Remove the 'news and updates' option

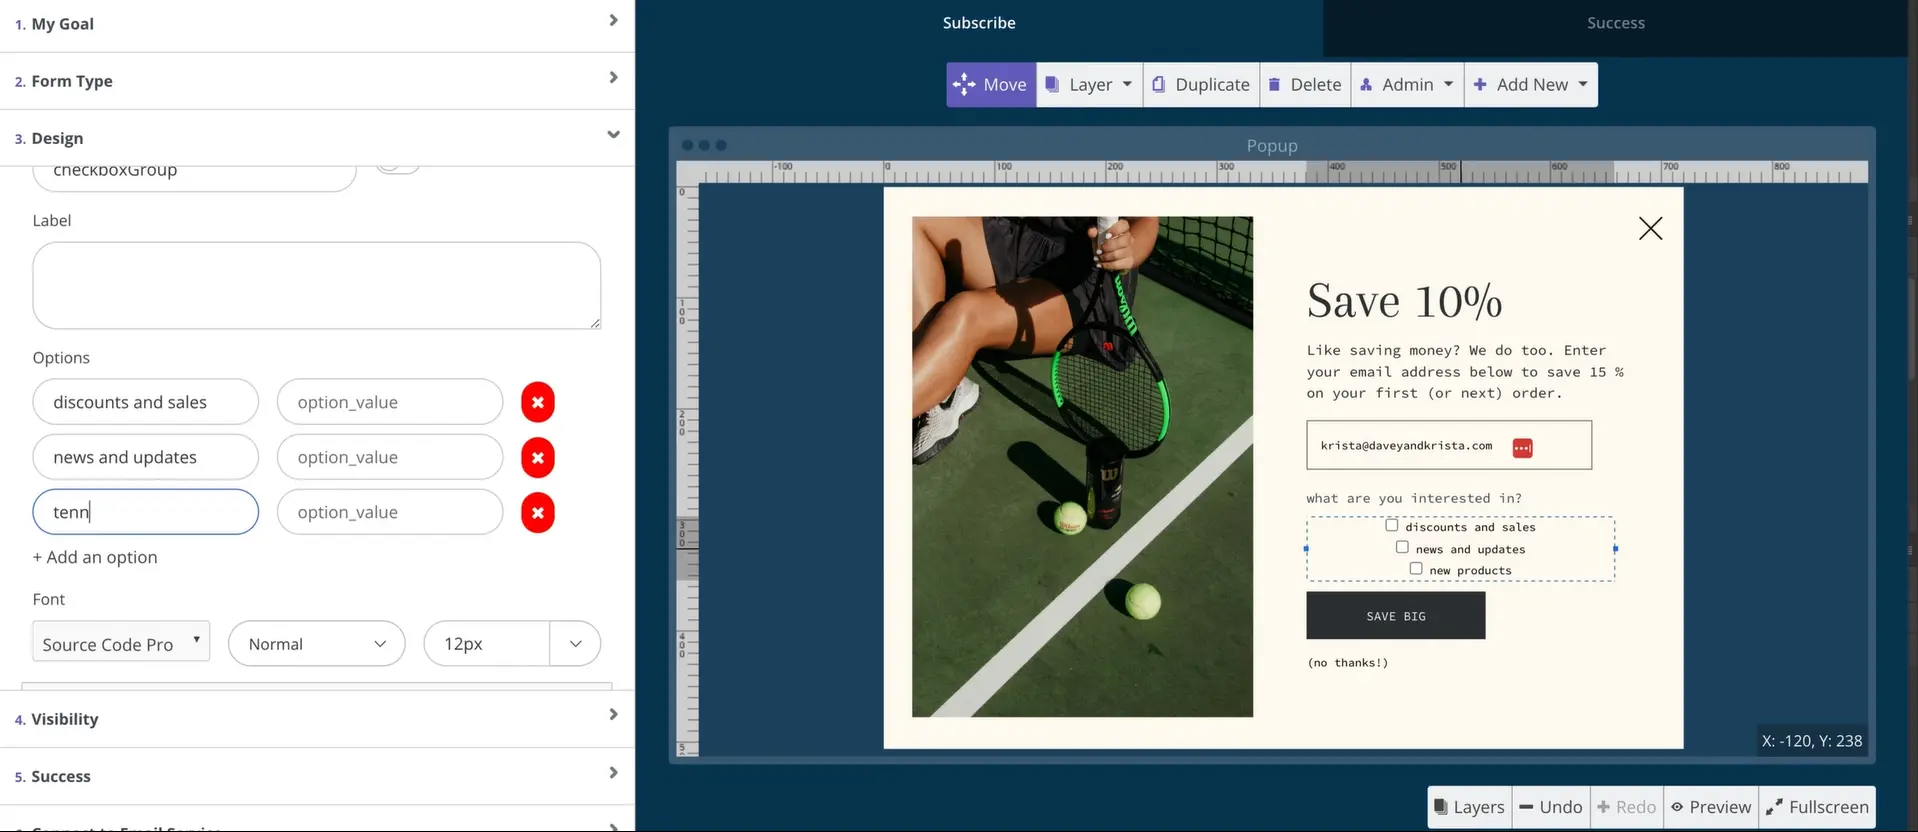537,458
